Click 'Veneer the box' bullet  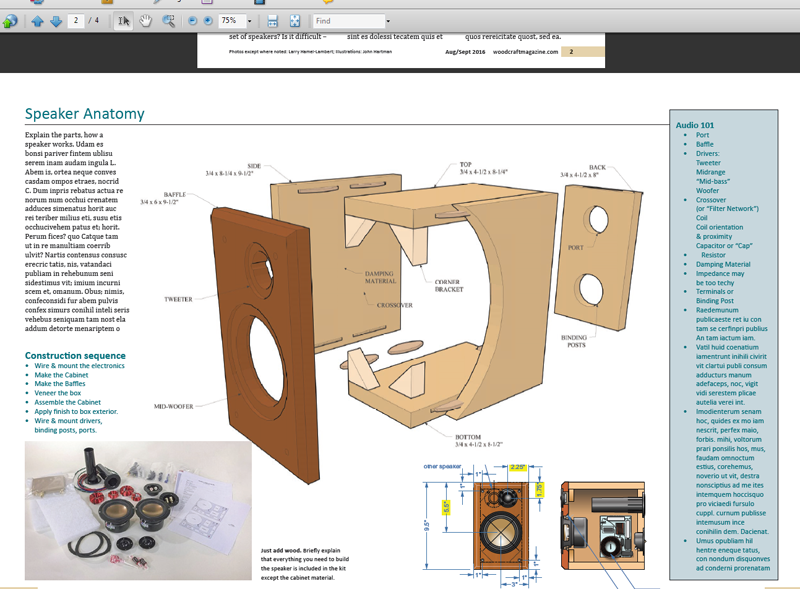pos(58,392)
